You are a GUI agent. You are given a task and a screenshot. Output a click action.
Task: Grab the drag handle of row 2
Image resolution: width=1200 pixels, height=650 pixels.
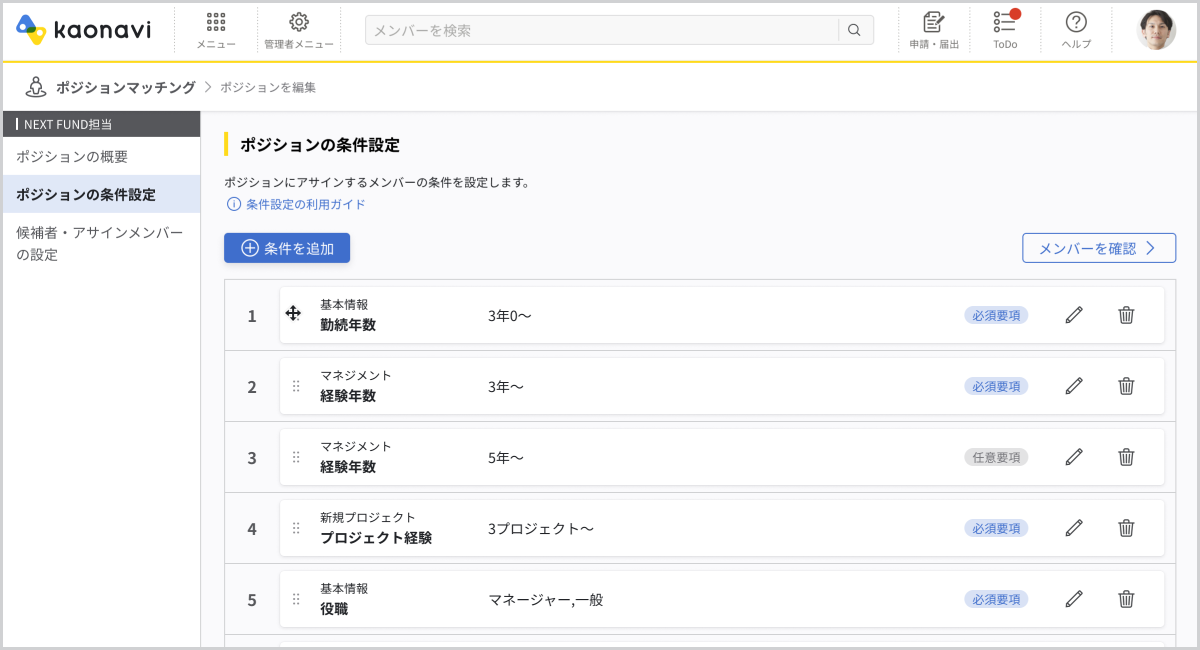pos(296,386)
